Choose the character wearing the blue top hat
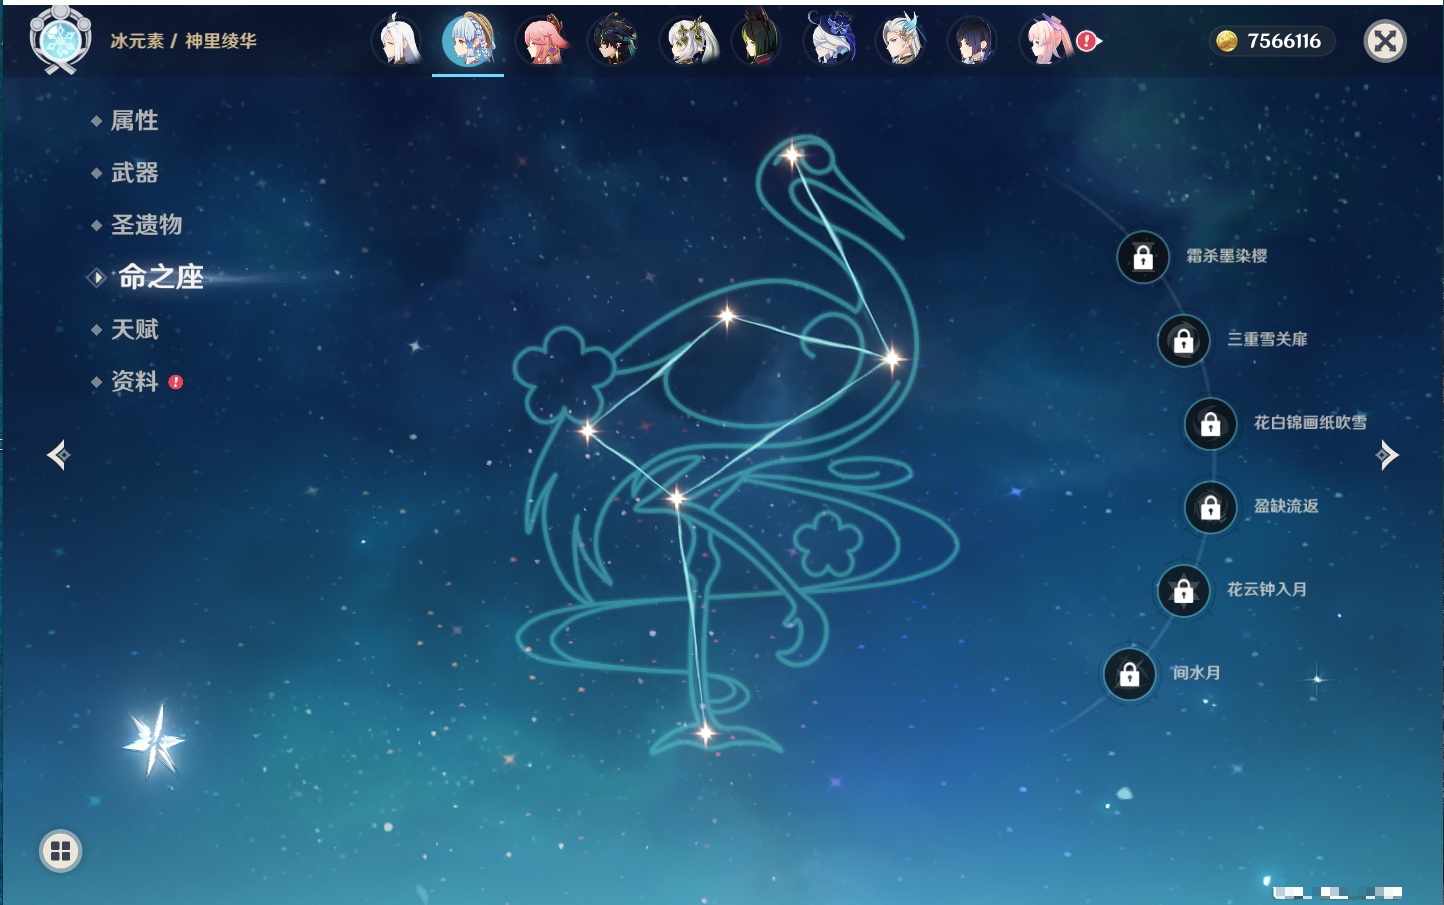 [x=830, y=42]
